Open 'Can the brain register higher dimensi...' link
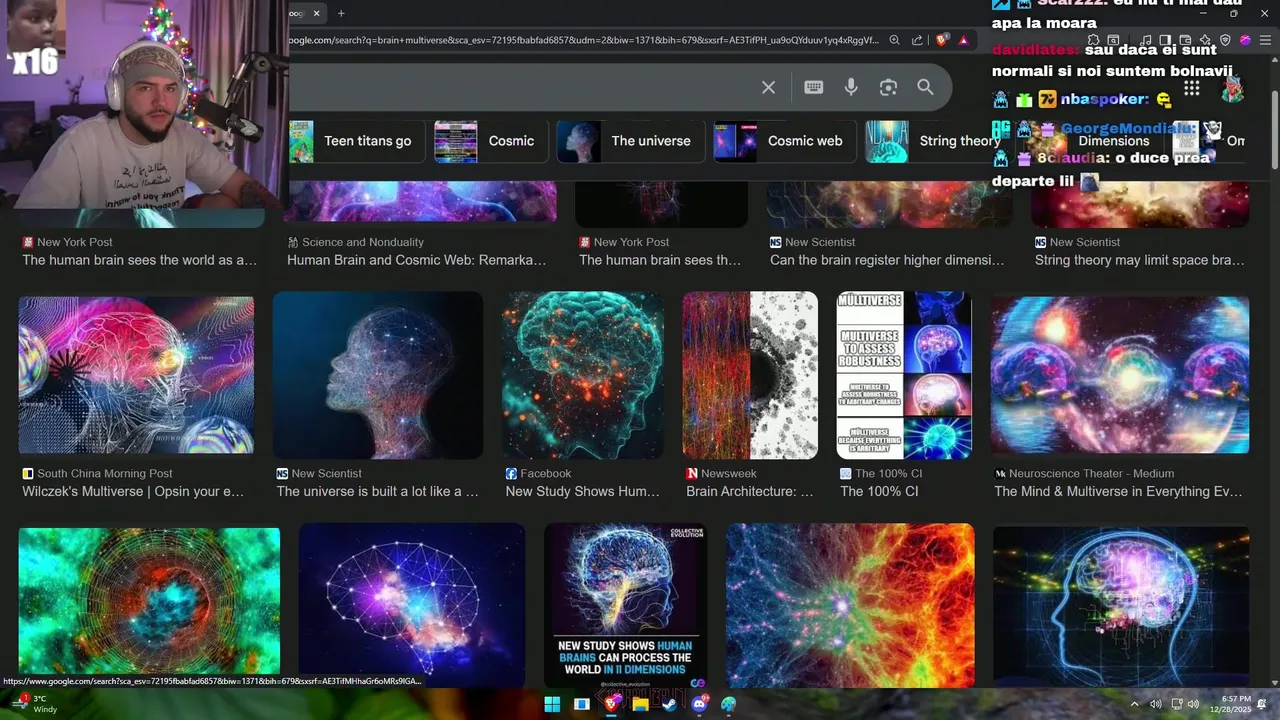This screenshot has height=720, width=1280. point(887,260)
